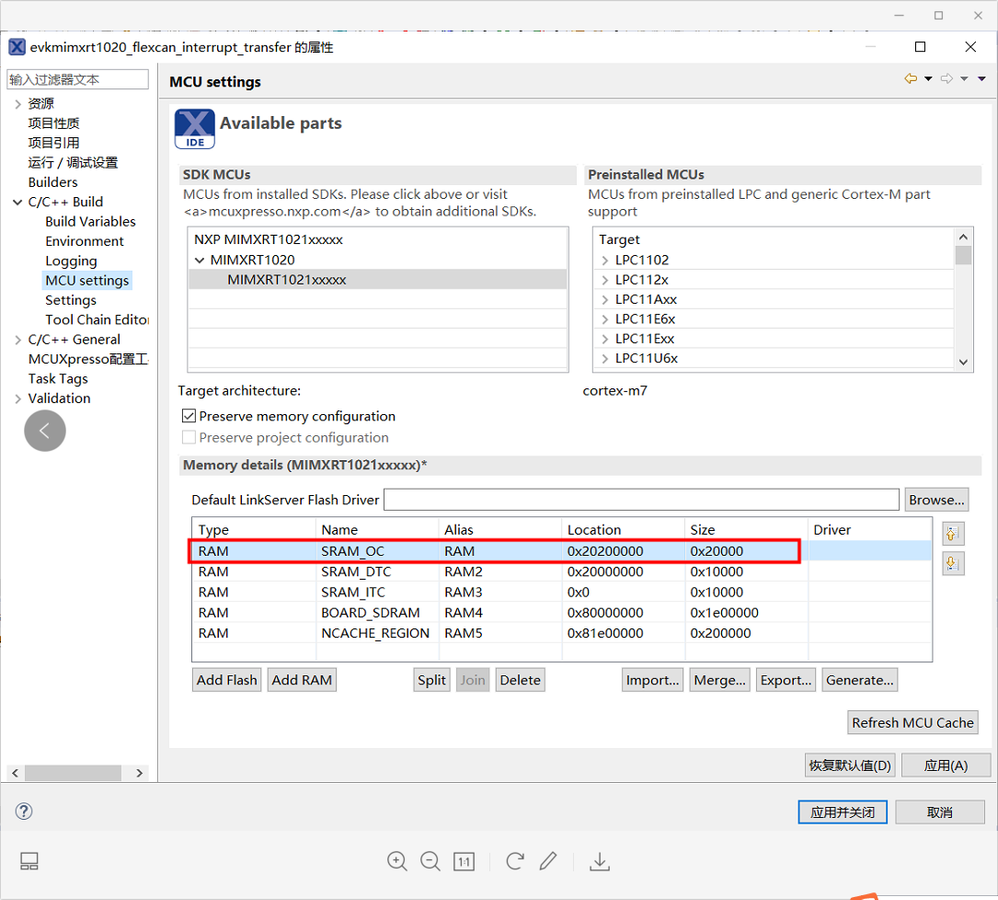Click the zoom in magnifier icon
Screen dimensions: 998x900
tap(397, 861)
